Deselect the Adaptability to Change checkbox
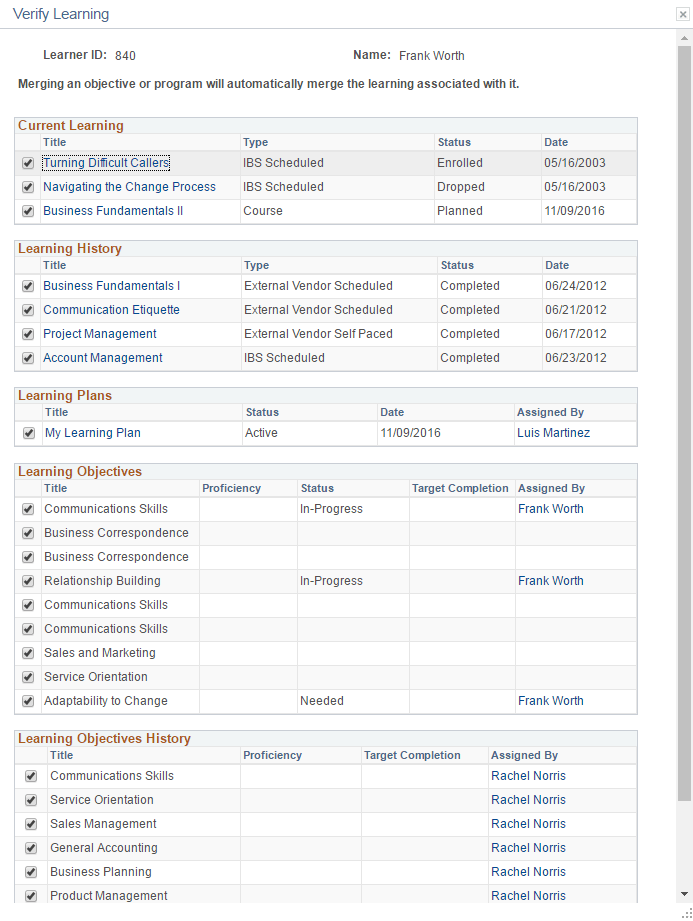This screenshot has height=921, width=693. tap(27, 701)
